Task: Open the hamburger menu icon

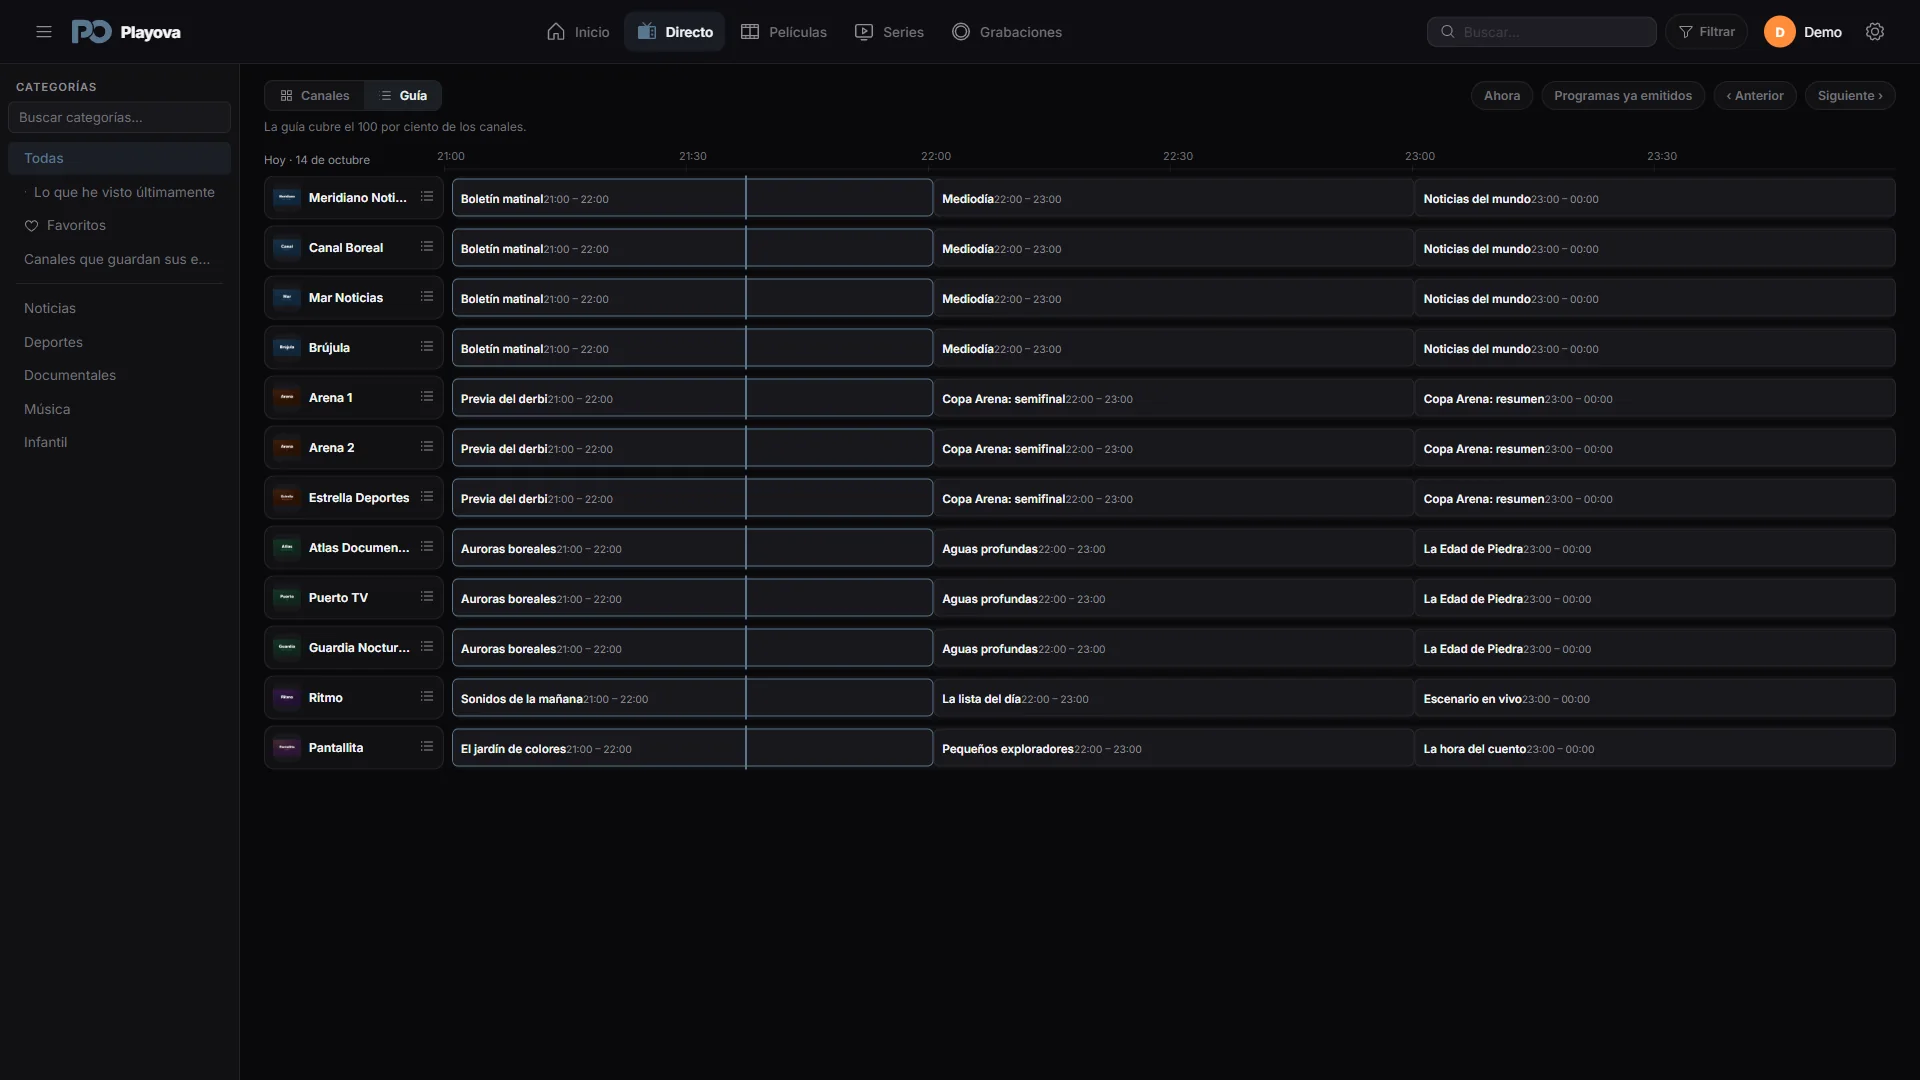Action: [x=44, y=32]
